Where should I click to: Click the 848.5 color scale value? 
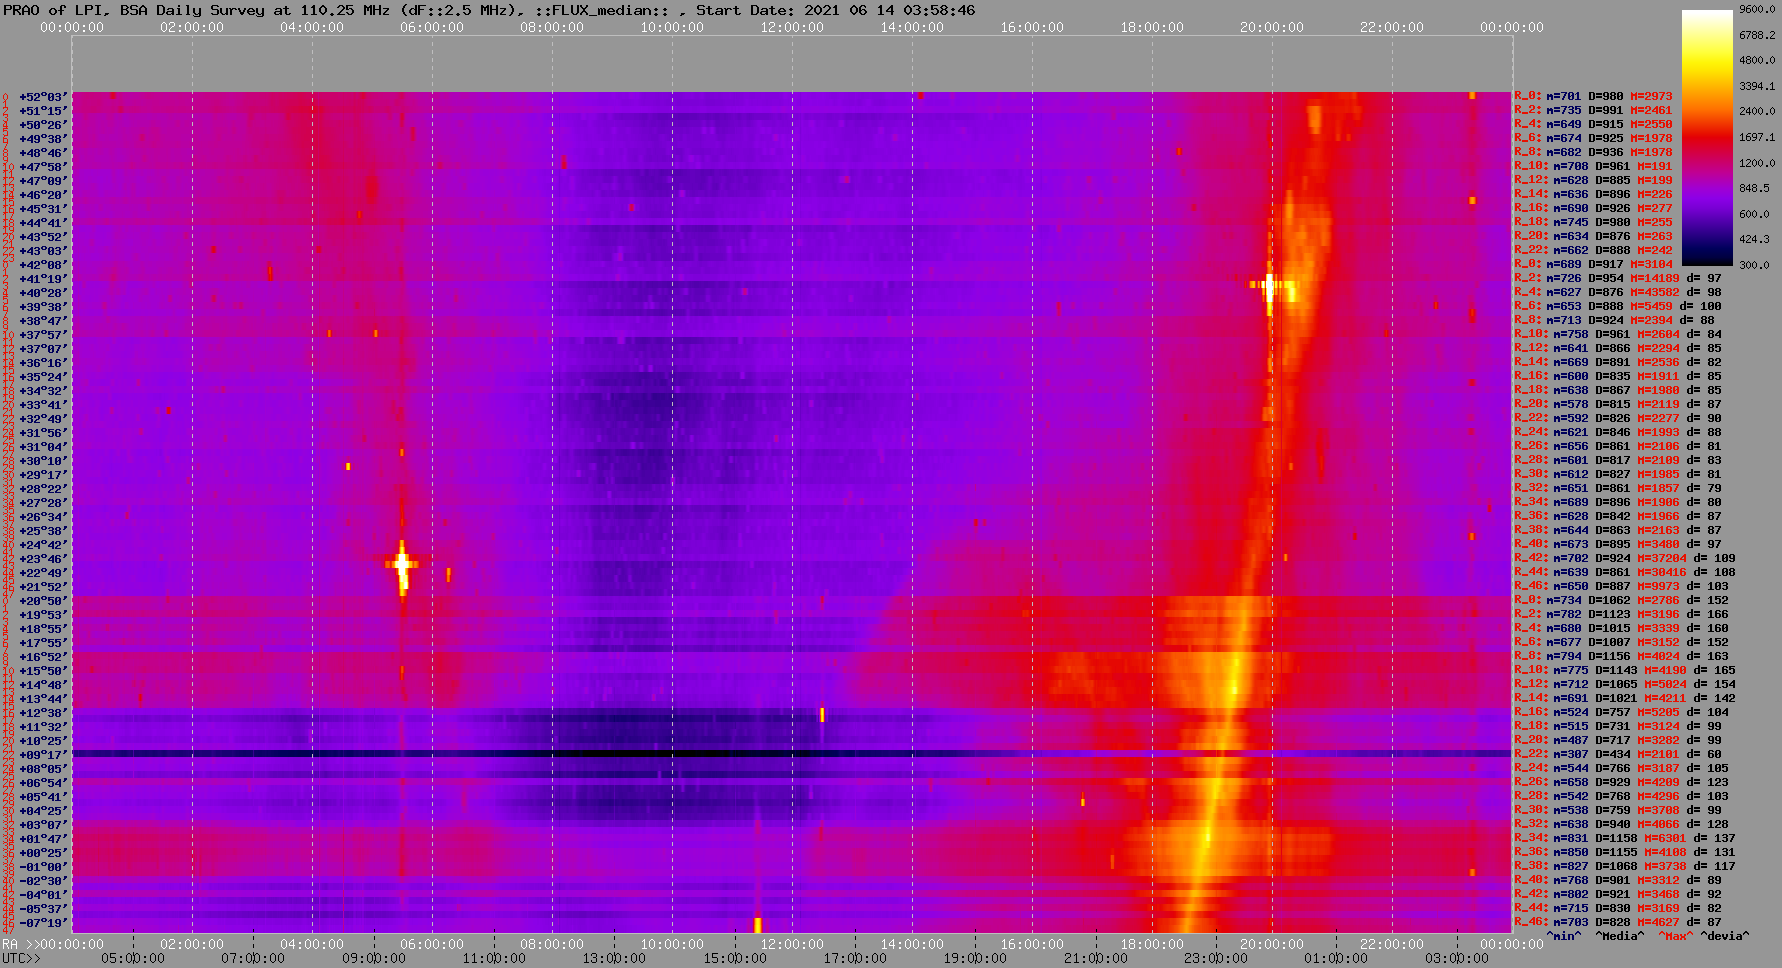click(1754, 189)
